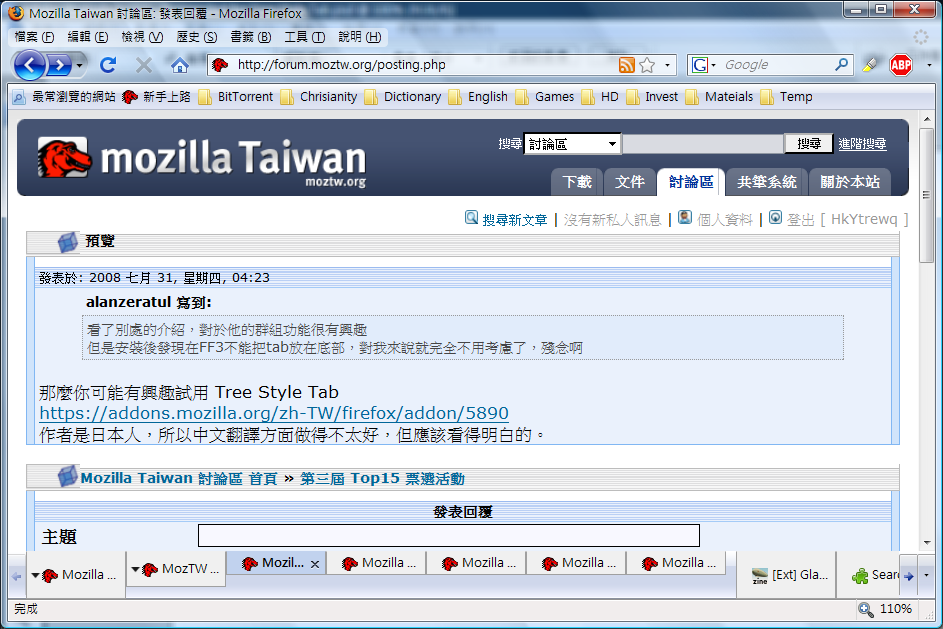Switch to the 下載 site tab

[577, 182]
